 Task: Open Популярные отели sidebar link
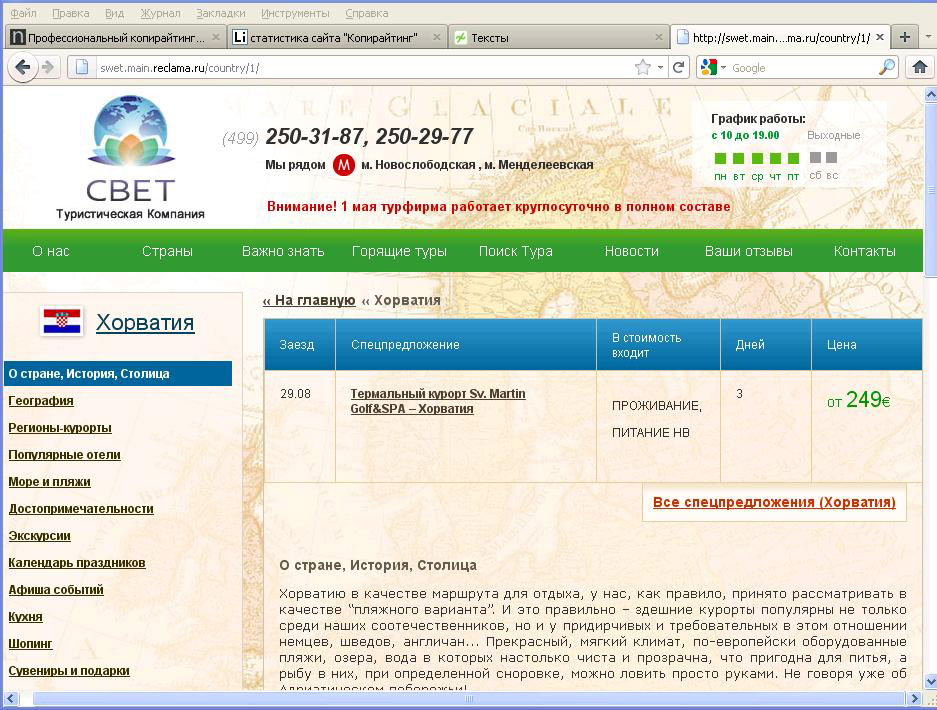(x=65, y=455)
